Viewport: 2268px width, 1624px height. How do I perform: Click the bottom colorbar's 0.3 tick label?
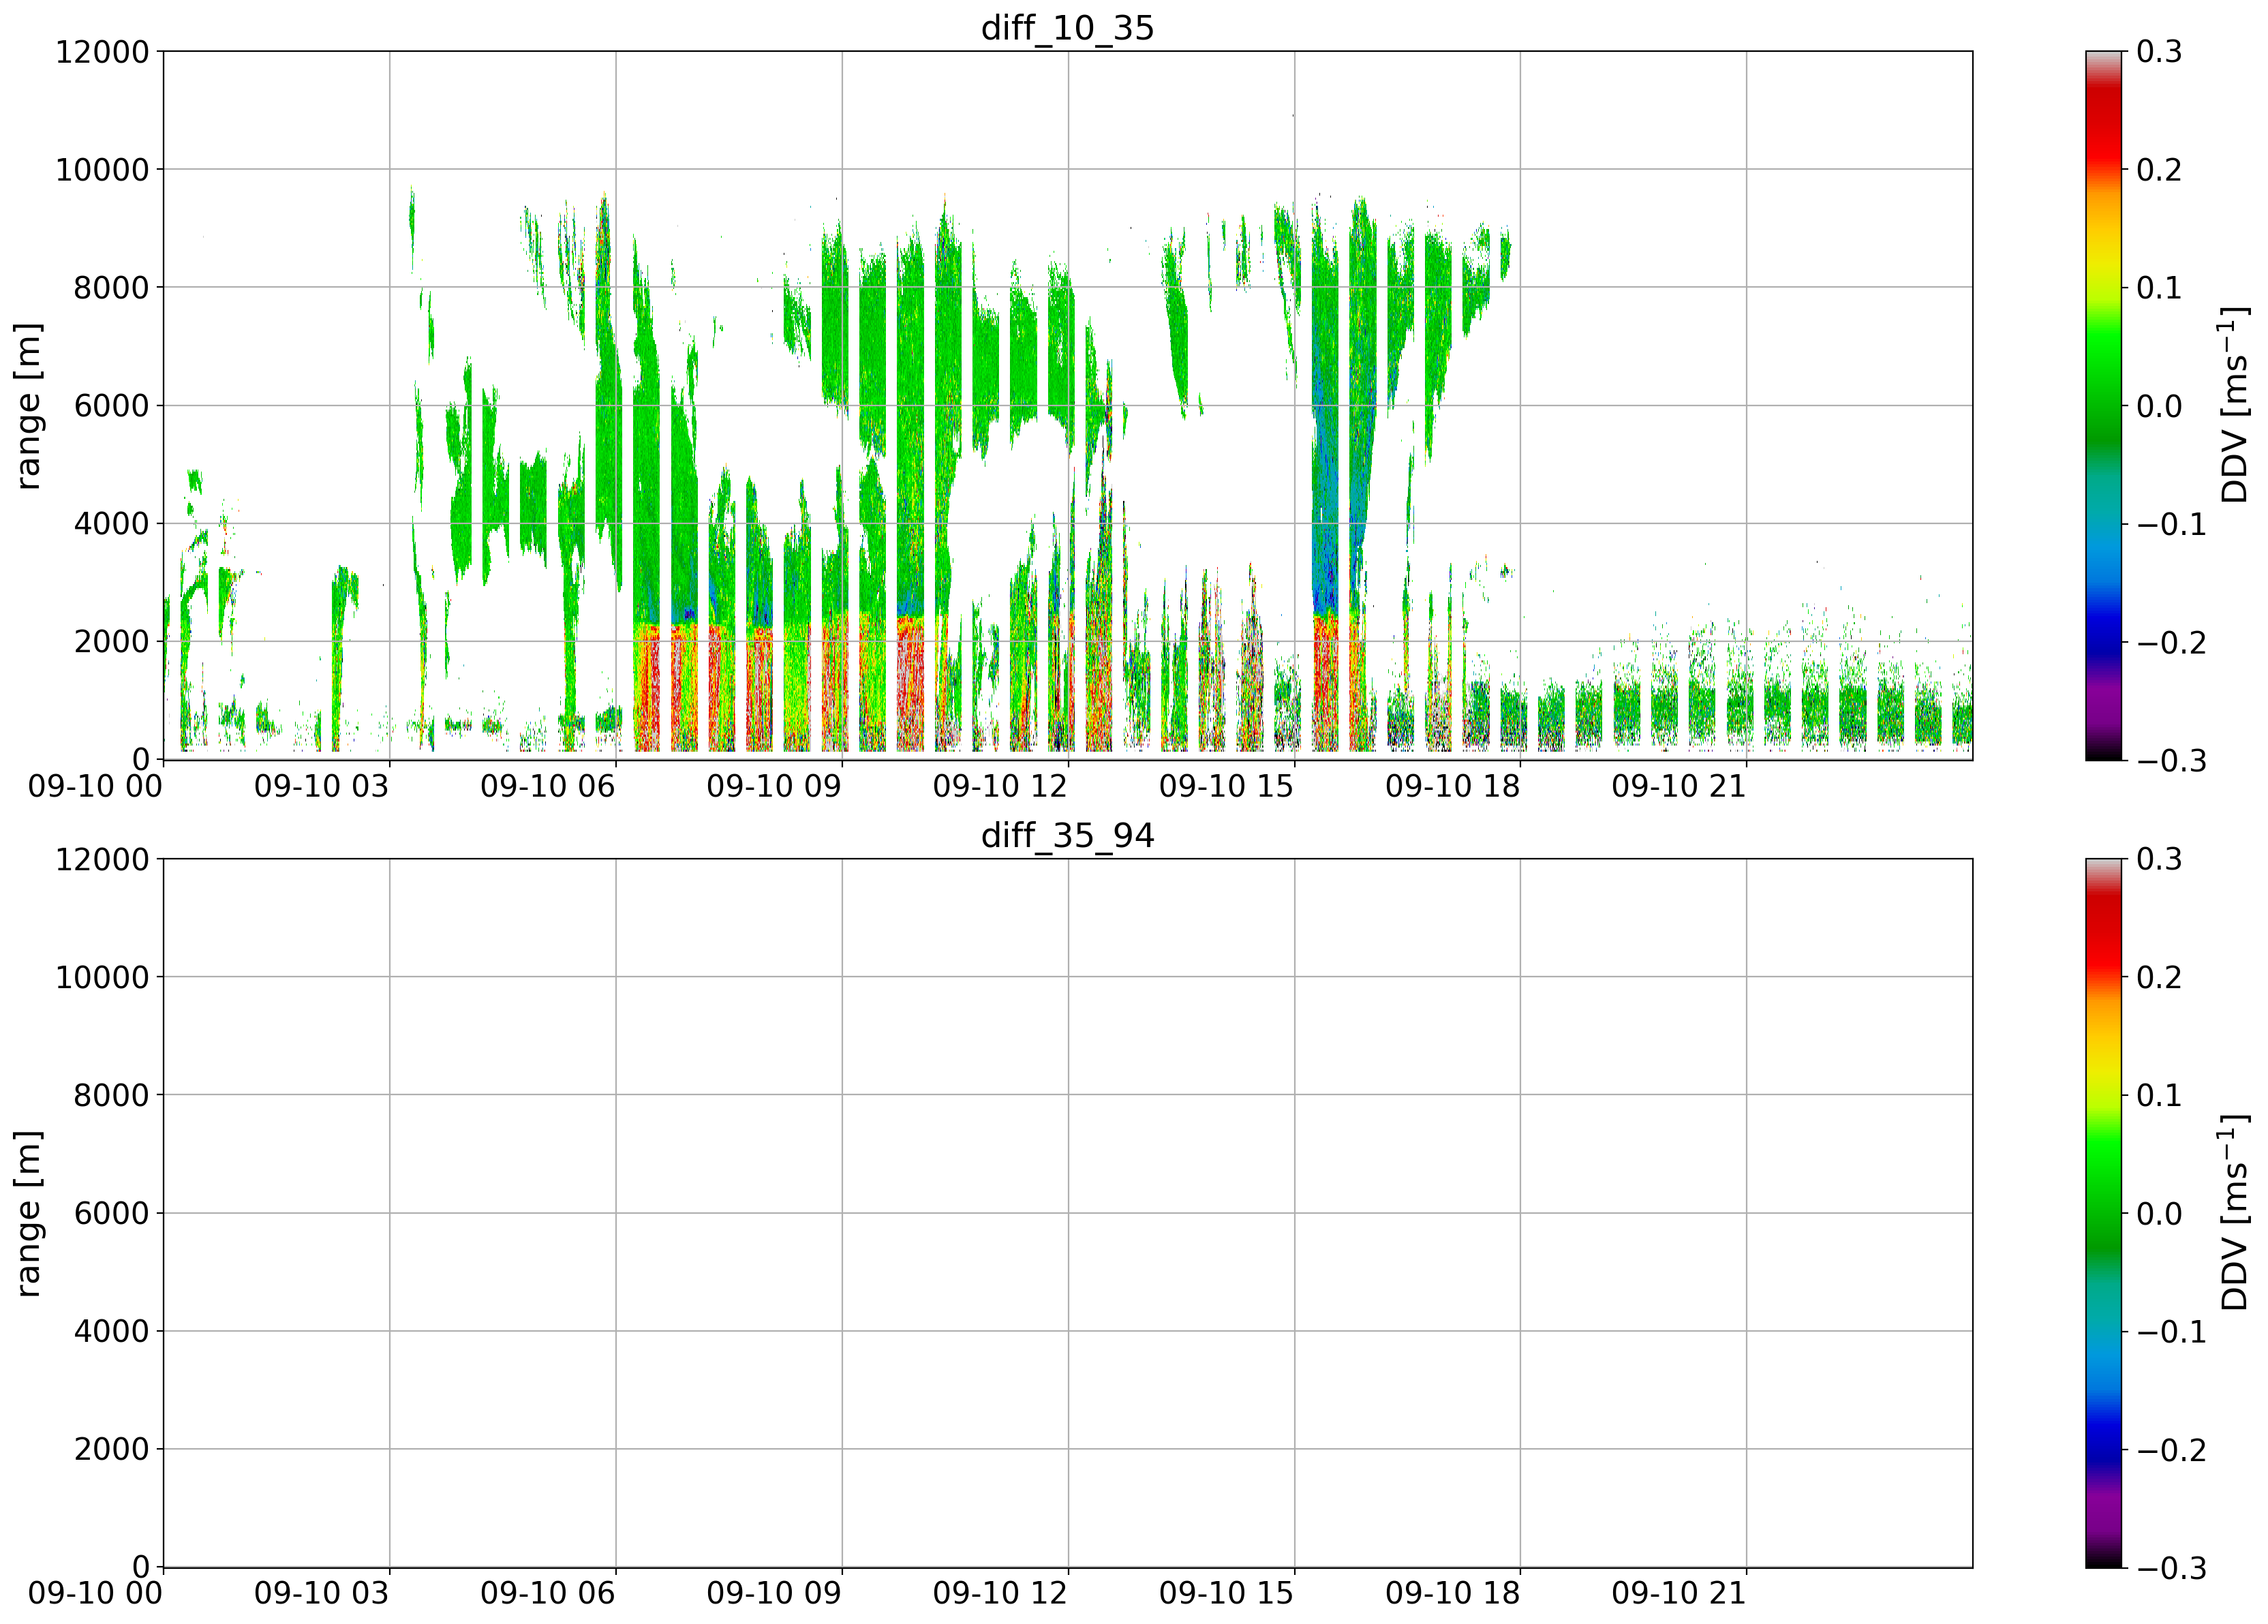pyautogui.click(x=2160, y=860)
